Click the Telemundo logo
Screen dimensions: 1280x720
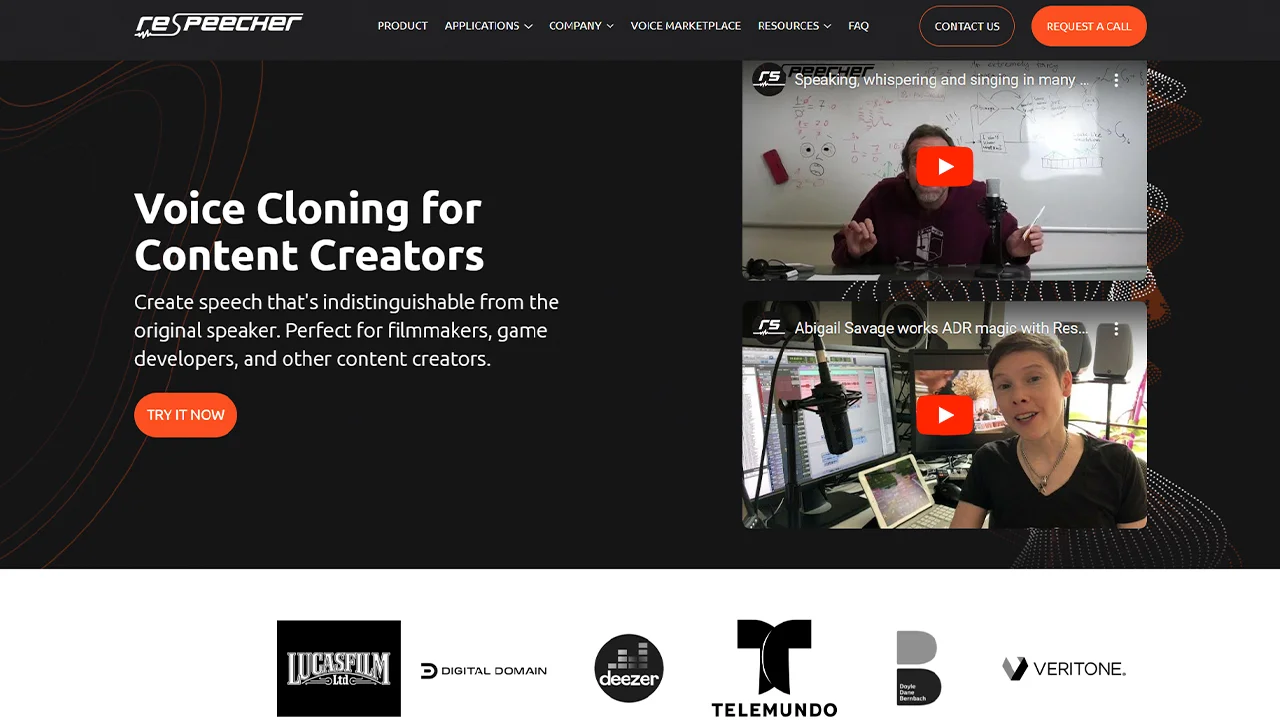coord(774,668)
